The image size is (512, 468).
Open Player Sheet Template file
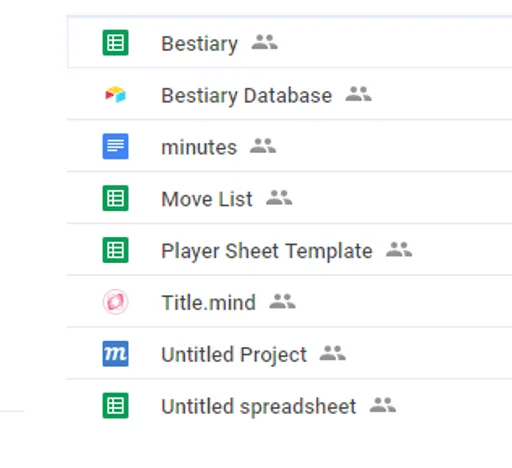click(x=267, y=251)
